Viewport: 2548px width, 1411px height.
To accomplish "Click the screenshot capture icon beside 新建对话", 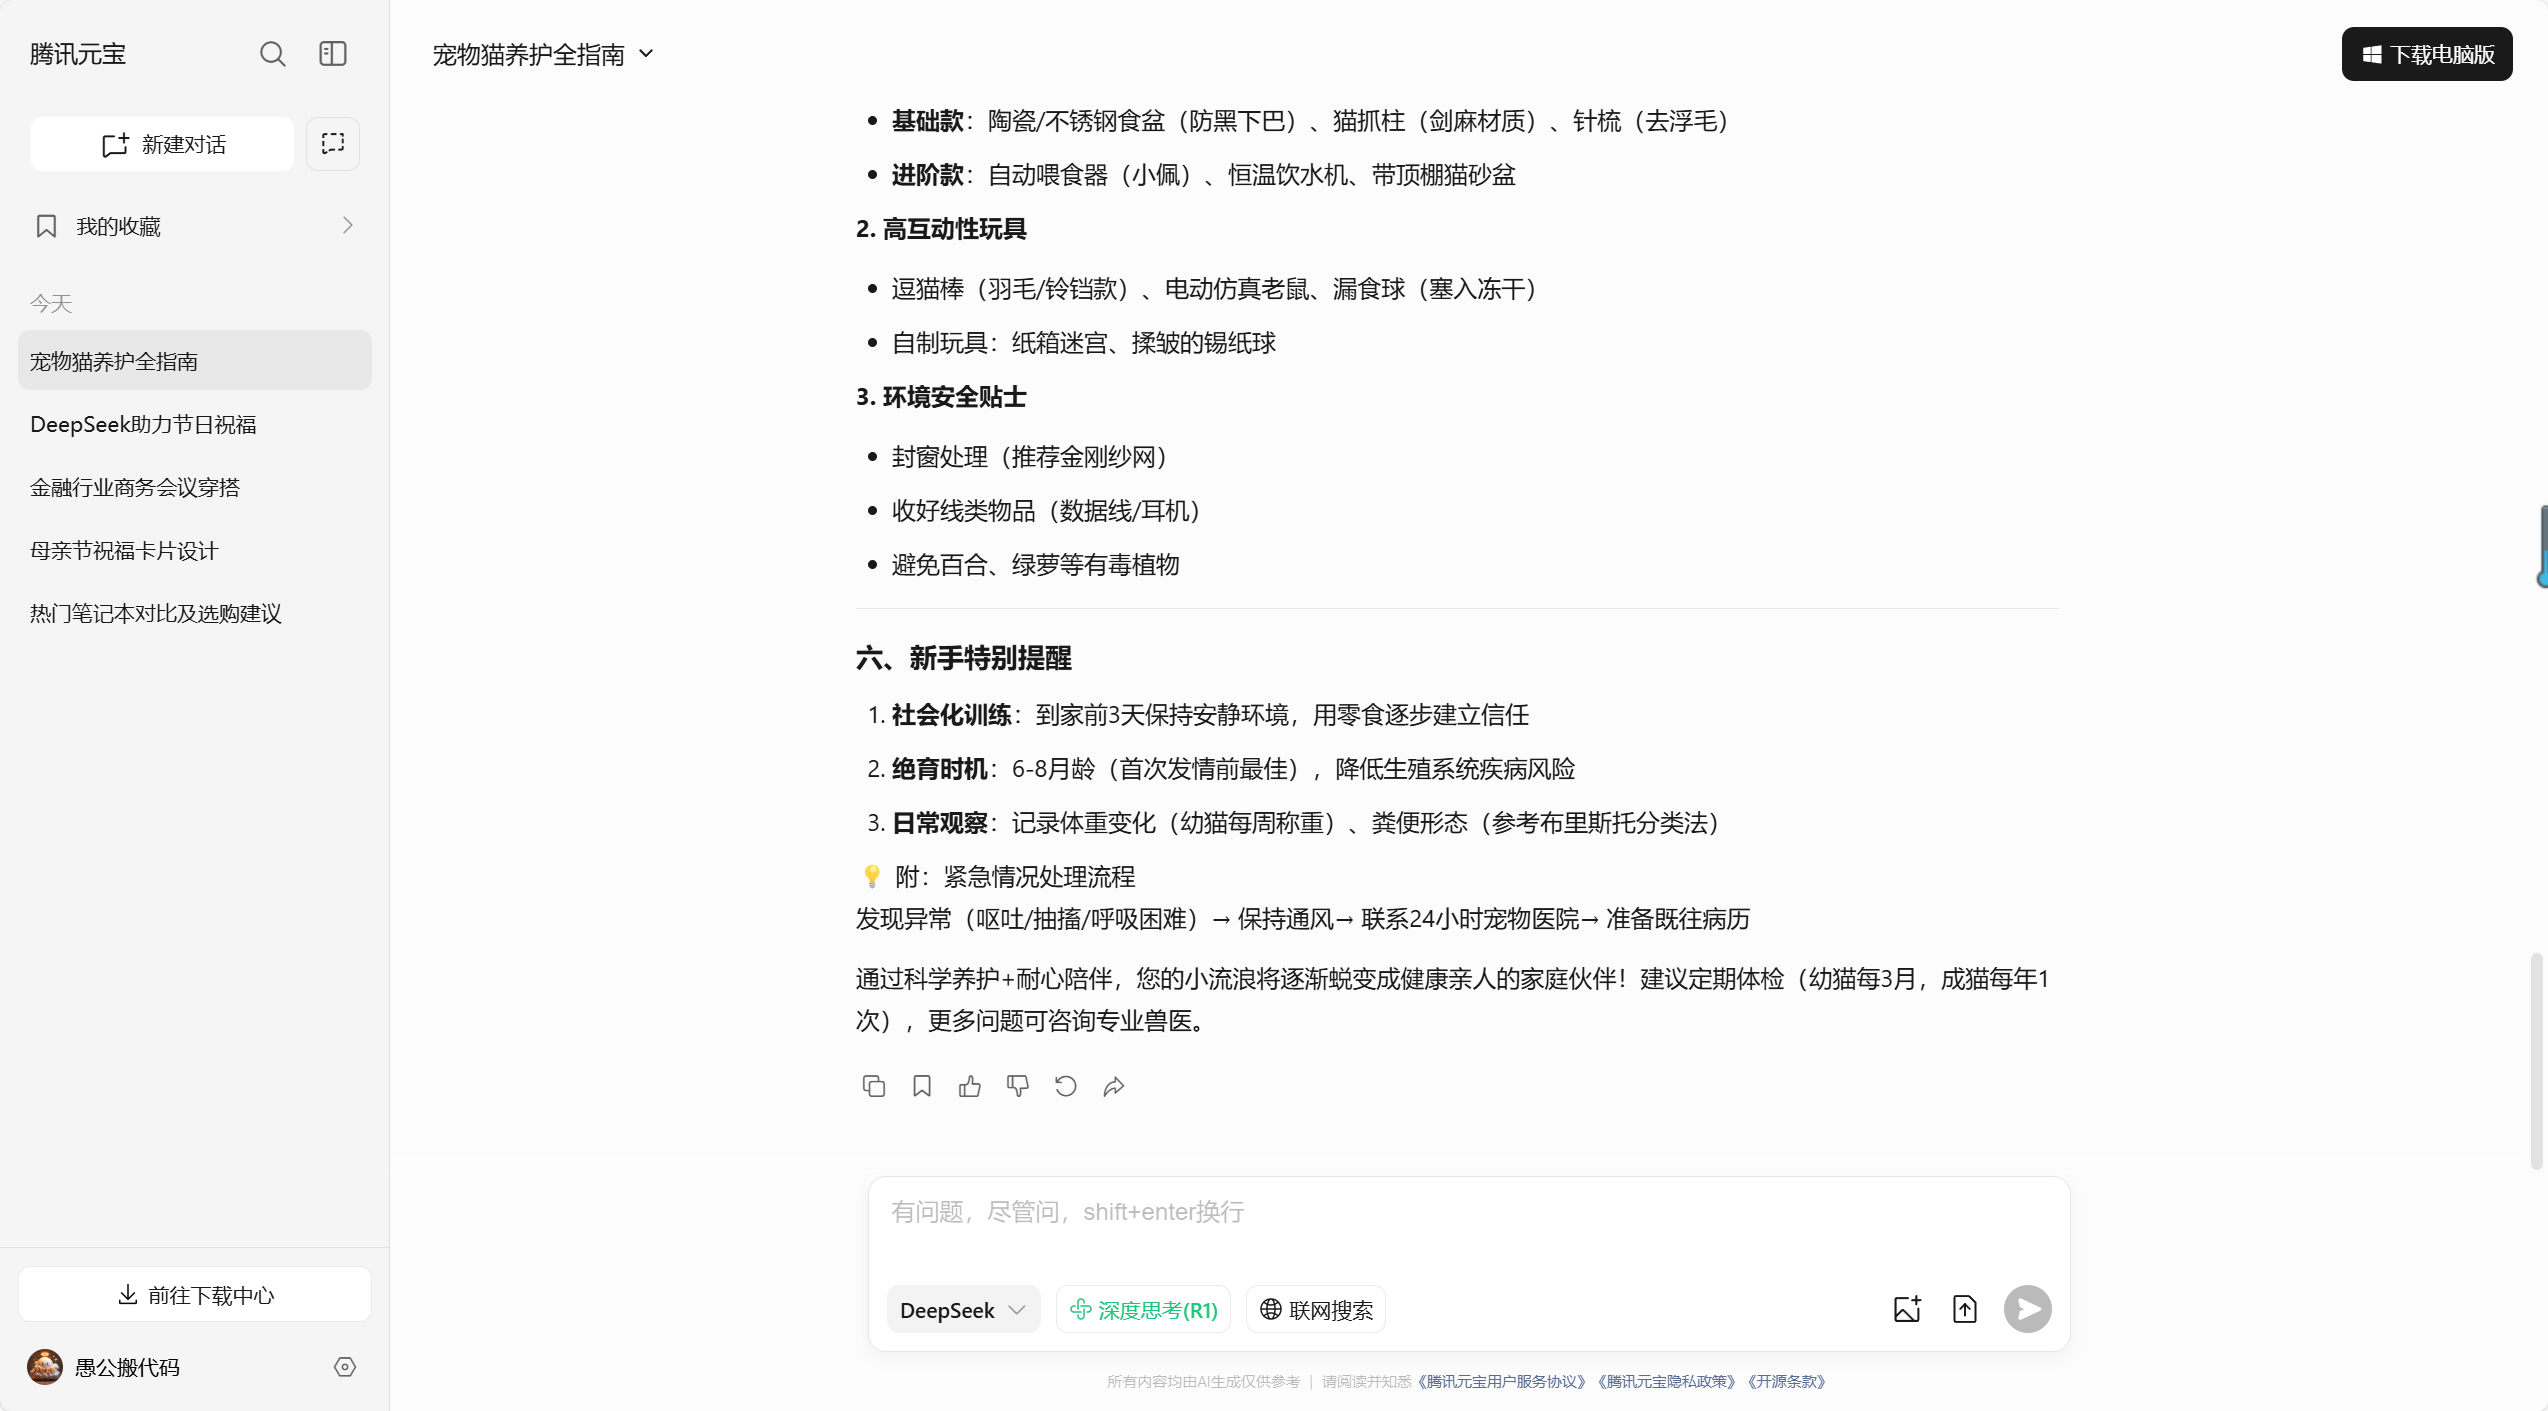I will coord(332,144).
